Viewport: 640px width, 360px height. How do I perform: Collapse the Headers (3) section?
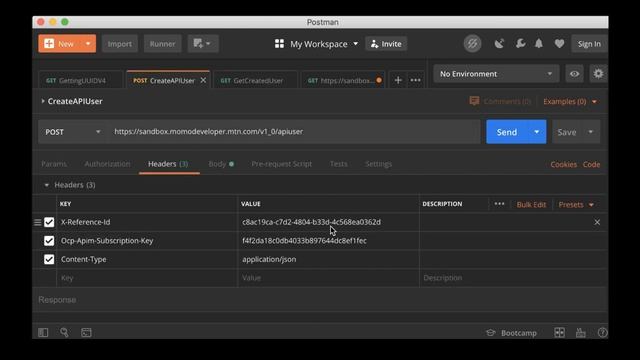point(47,185)
